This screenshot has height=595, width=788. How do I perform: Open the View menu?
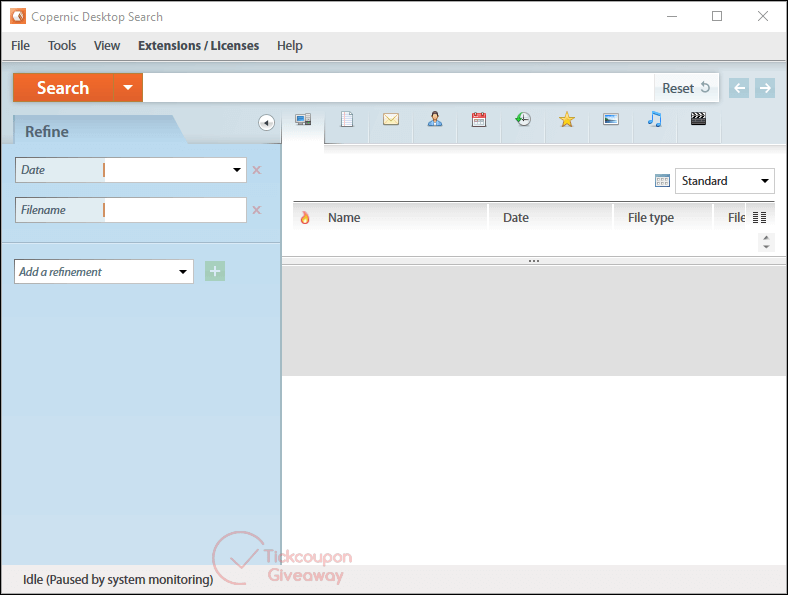(x=107, y=46)
